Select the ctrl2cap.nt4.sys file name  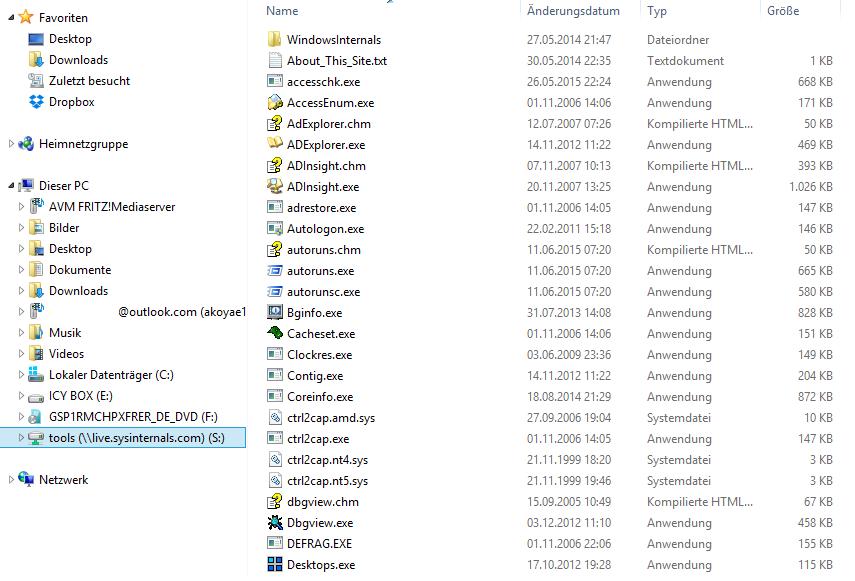[x=327, y=460]
